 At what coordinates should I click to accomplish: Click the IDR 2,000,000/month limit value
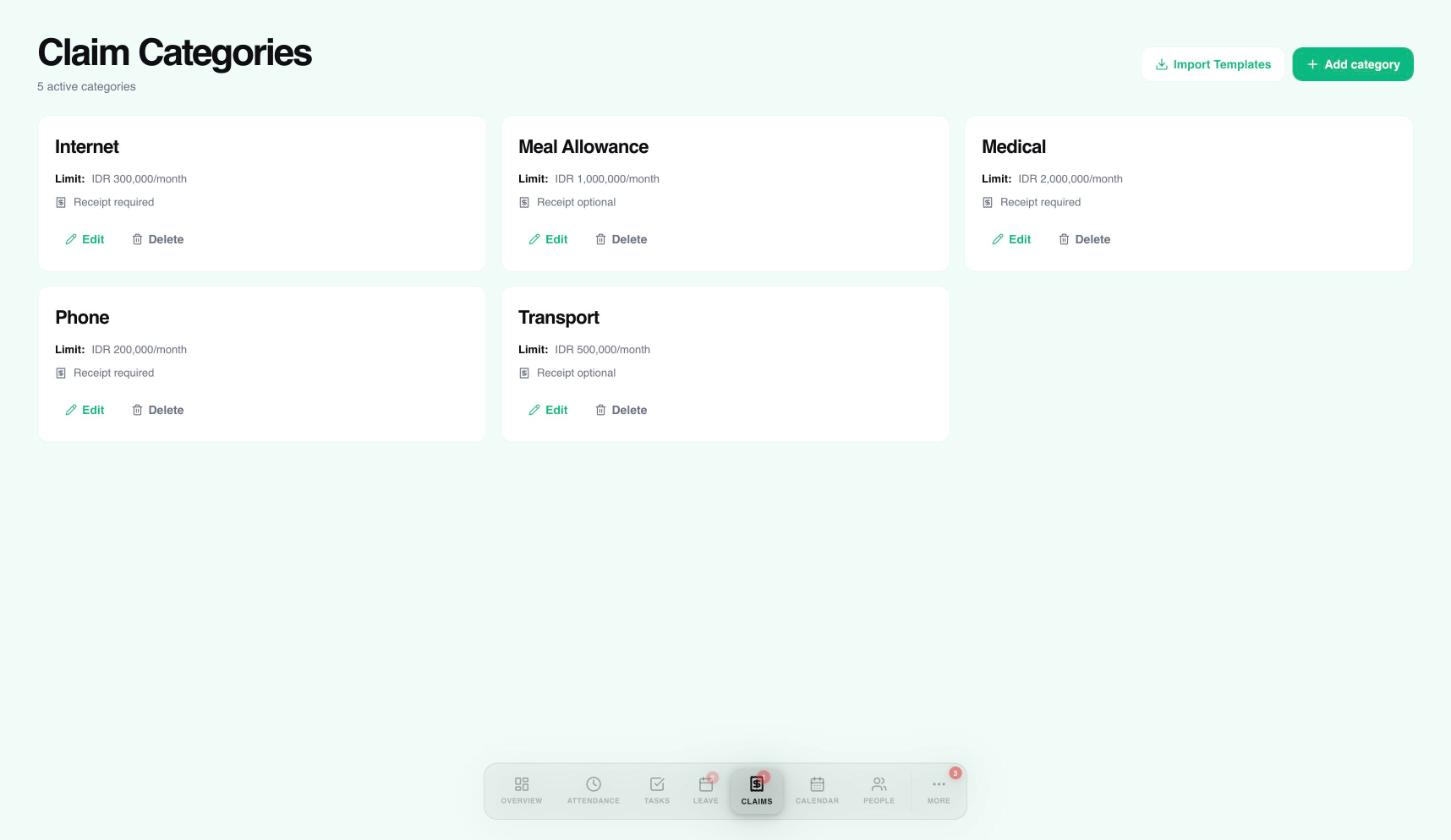tap(1070, 179)
